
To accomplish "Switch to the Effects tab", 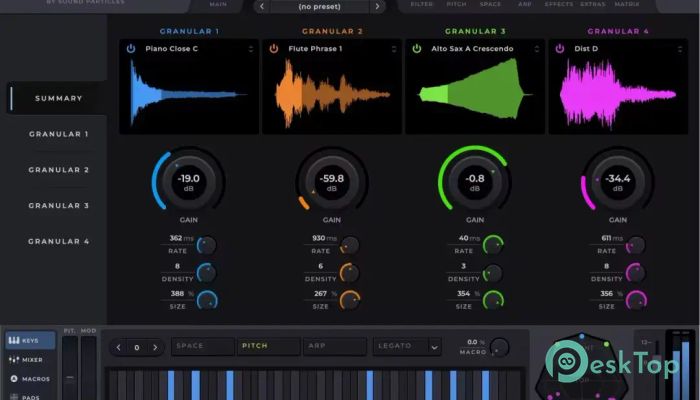I will coord(559,4).
